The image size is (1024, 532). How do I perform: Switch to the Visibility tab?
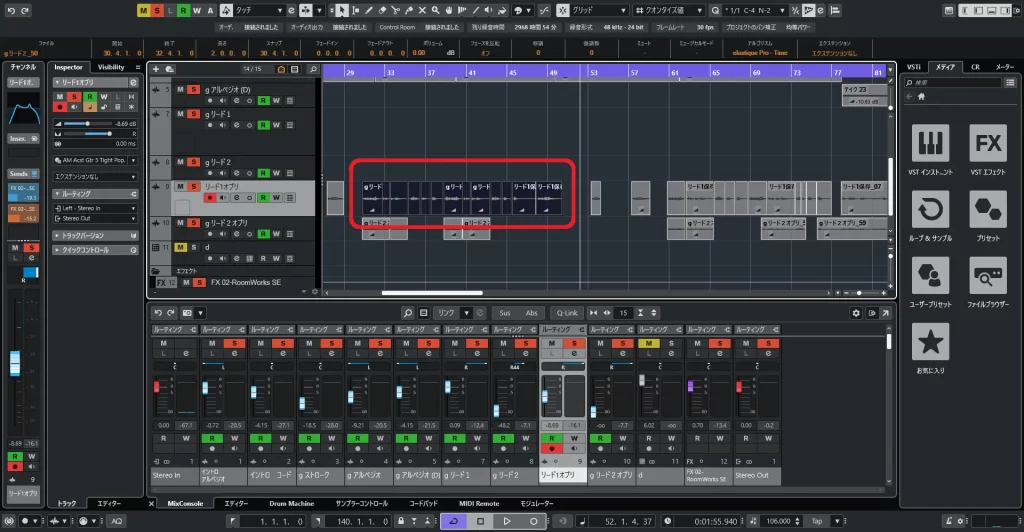point(111,67)
